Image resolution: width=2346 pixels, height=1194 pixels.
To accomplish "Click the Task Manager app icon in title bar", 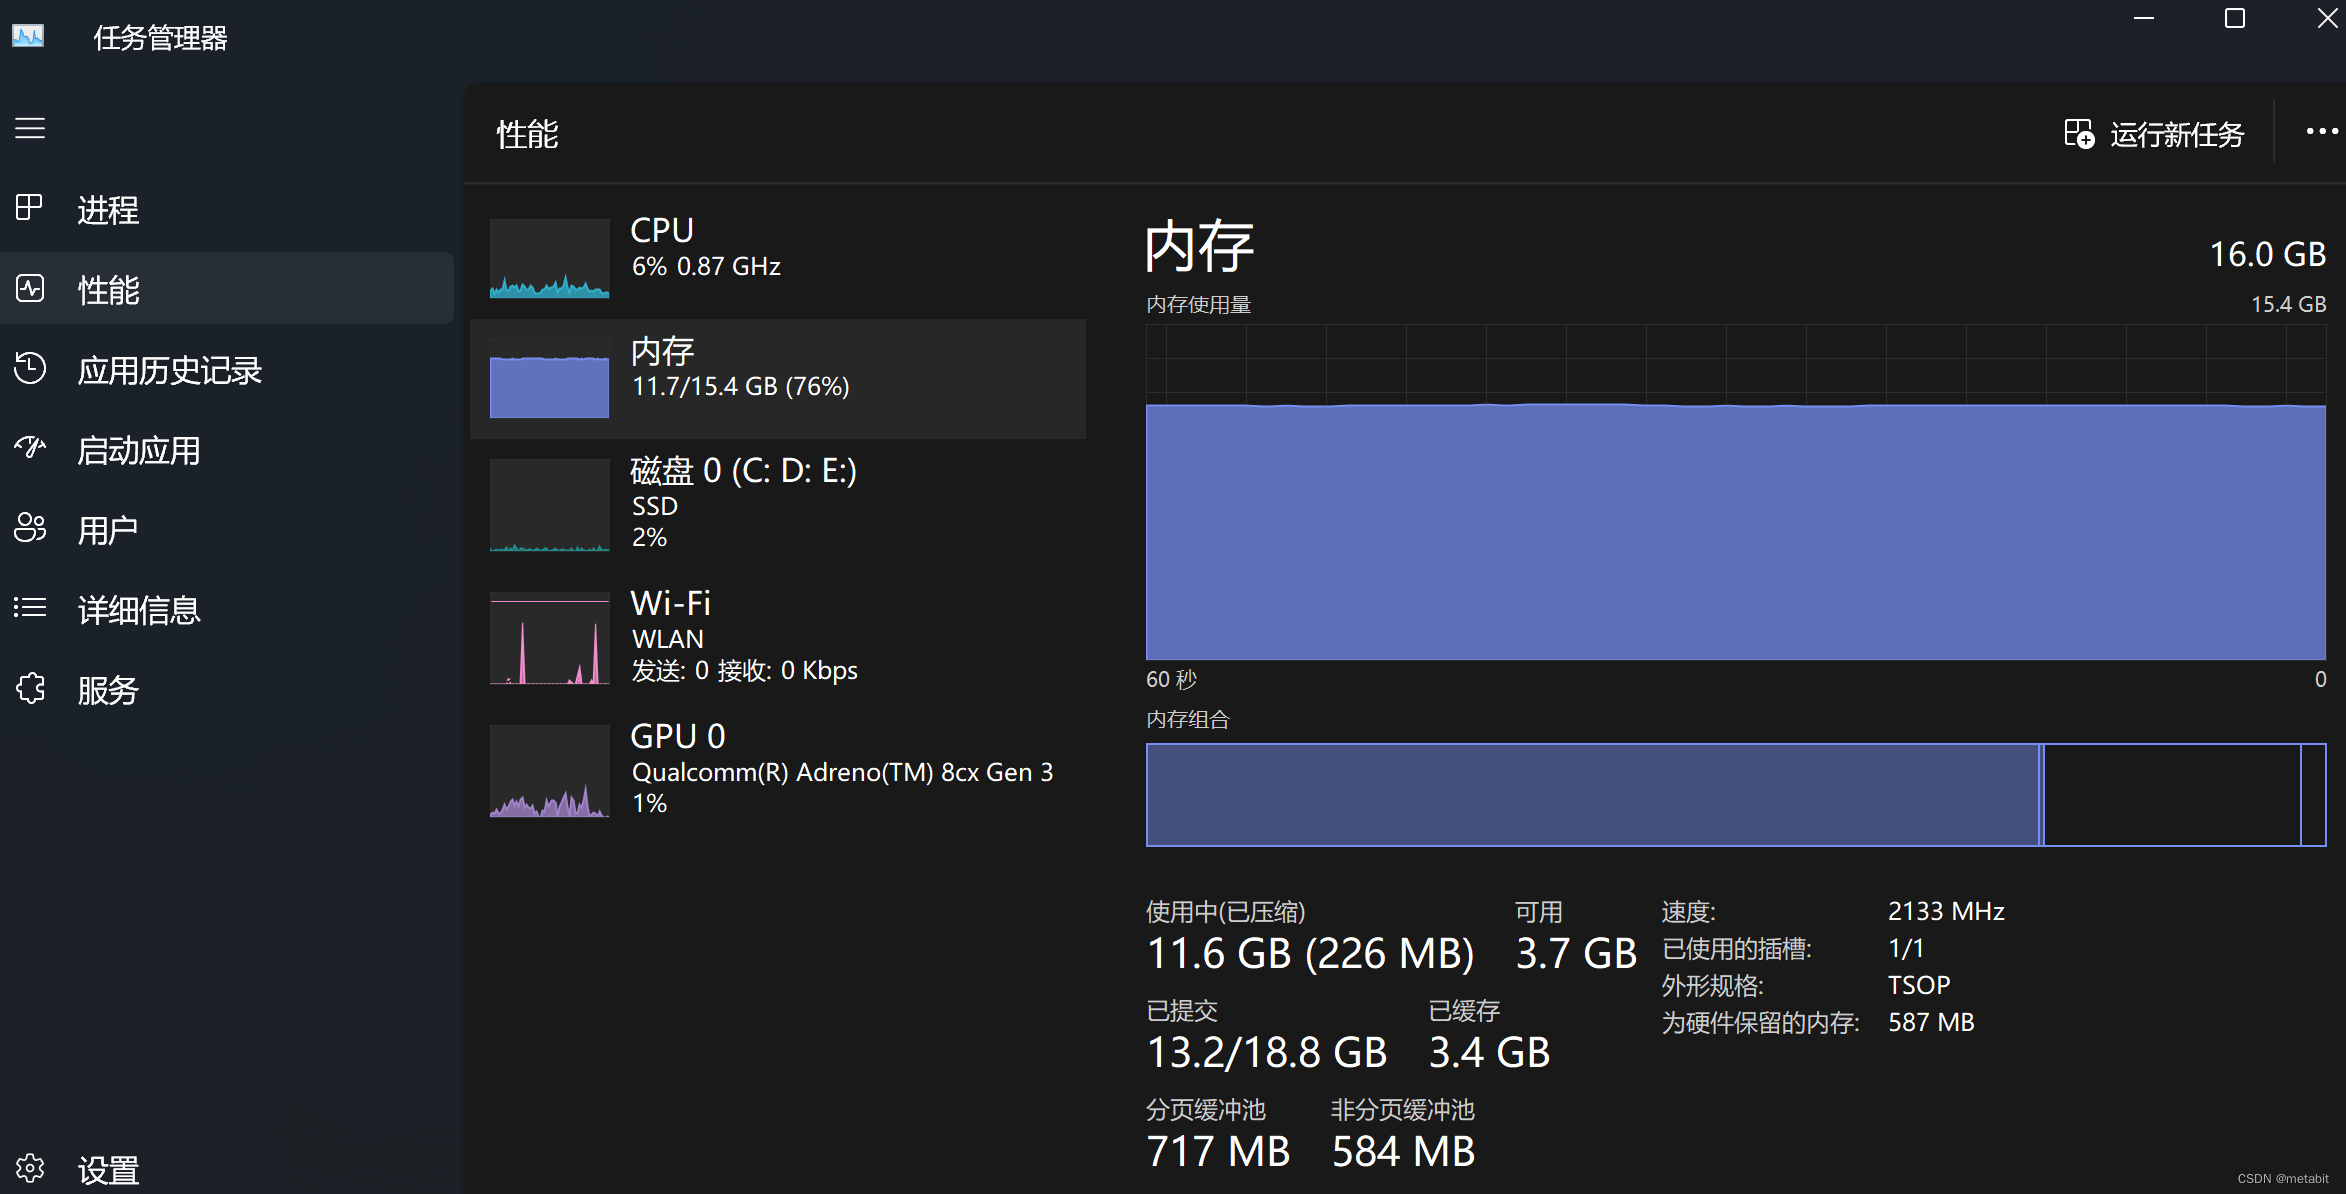I will tap(28, 37).
